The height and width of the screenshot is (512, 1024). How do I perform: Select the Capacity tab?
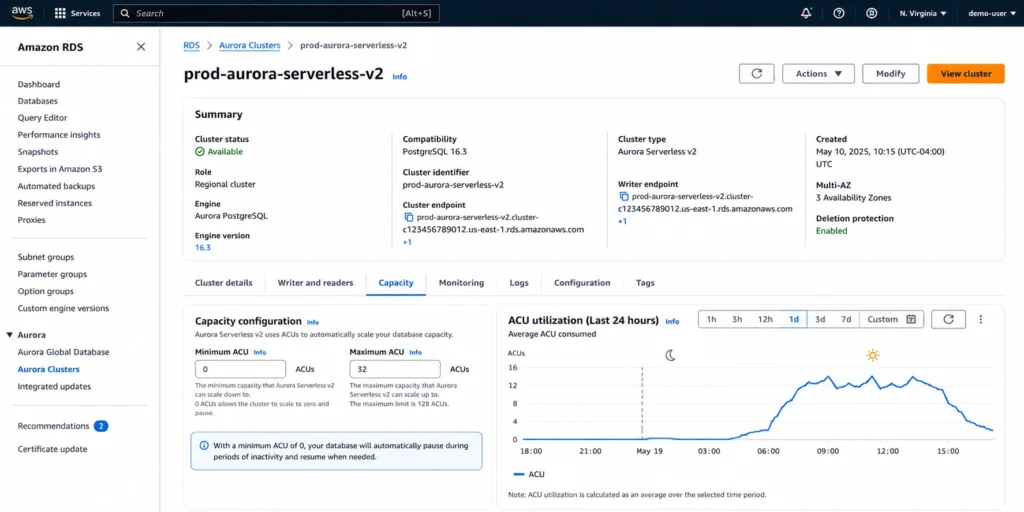point(396,283)
